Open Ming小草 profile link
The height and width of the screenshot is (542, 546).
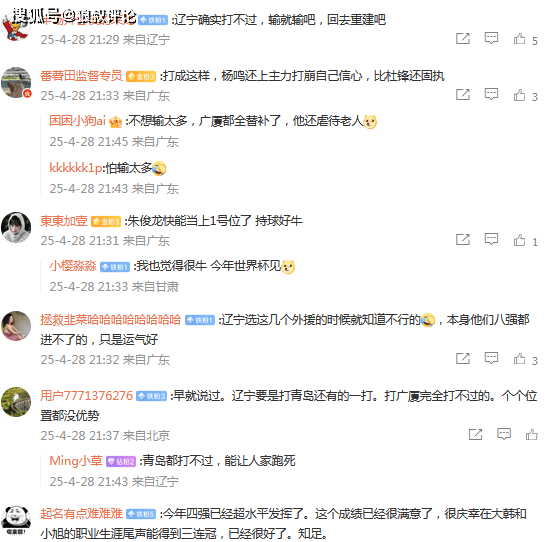point(76,461)
